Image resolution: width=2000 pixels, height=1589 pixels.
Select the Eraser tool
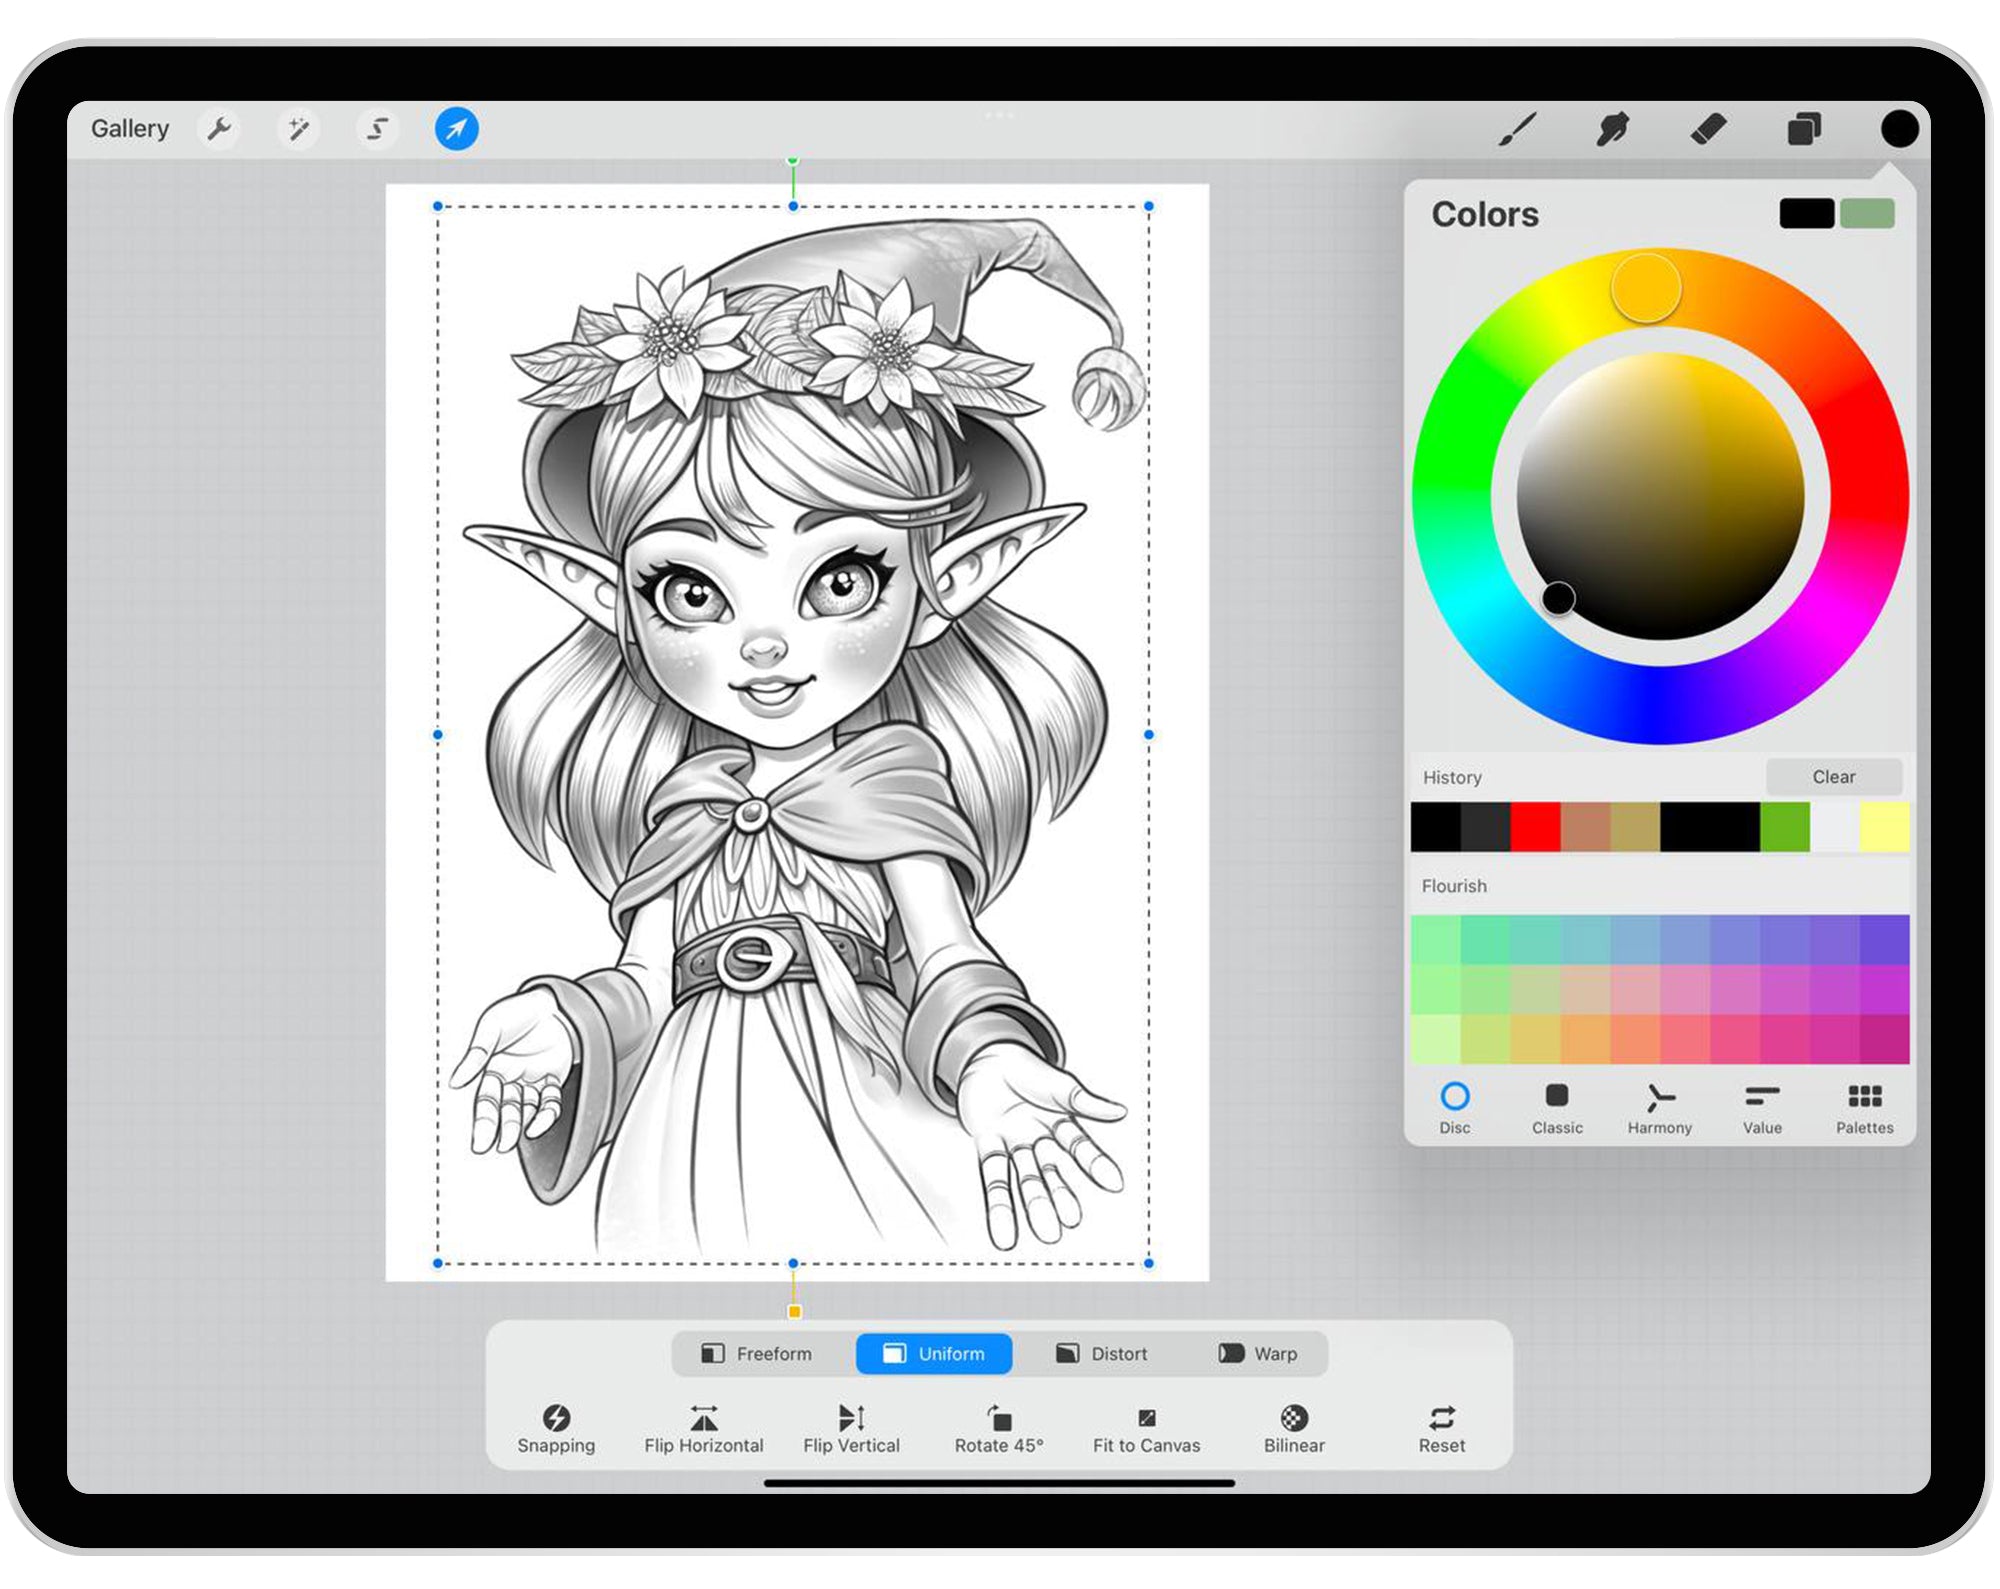coord(1709,128)
